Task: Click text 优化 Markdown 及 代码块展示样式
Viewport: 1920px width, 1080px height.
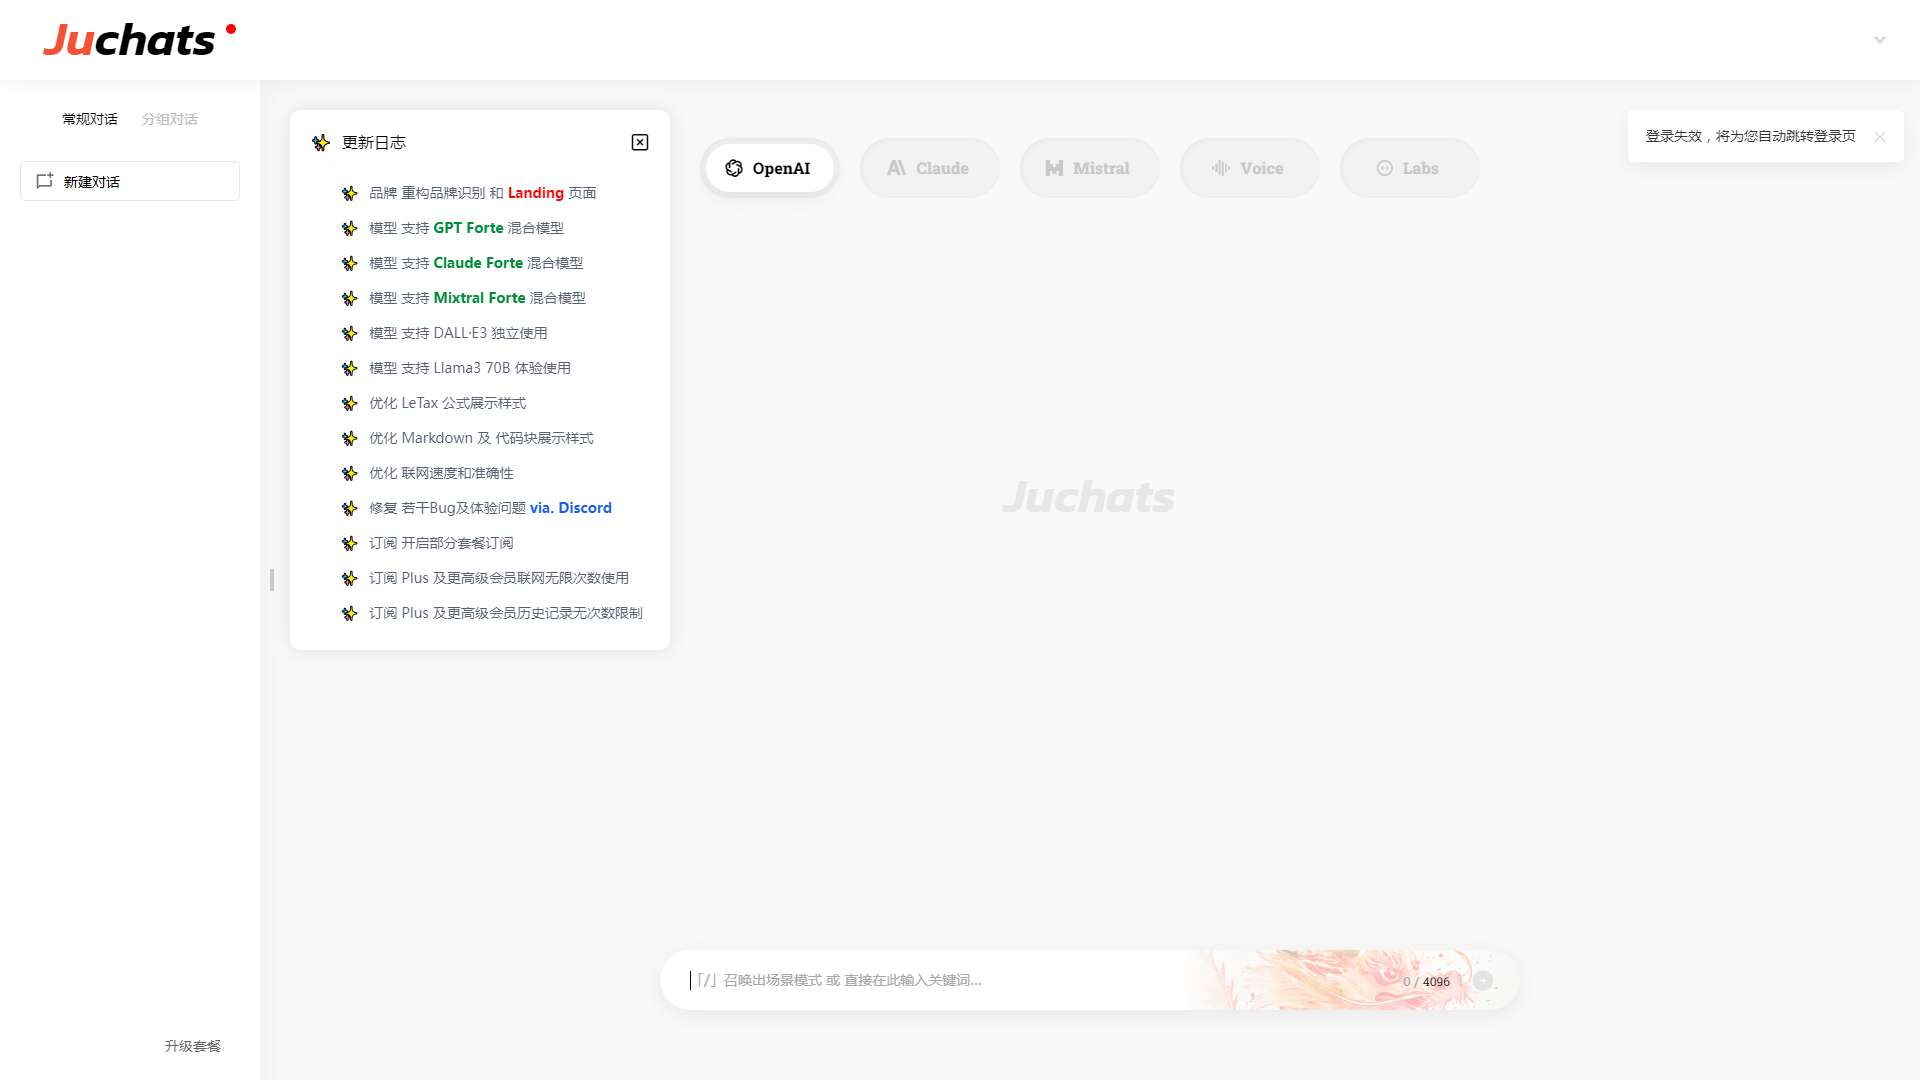Action: tap(481, 438)
